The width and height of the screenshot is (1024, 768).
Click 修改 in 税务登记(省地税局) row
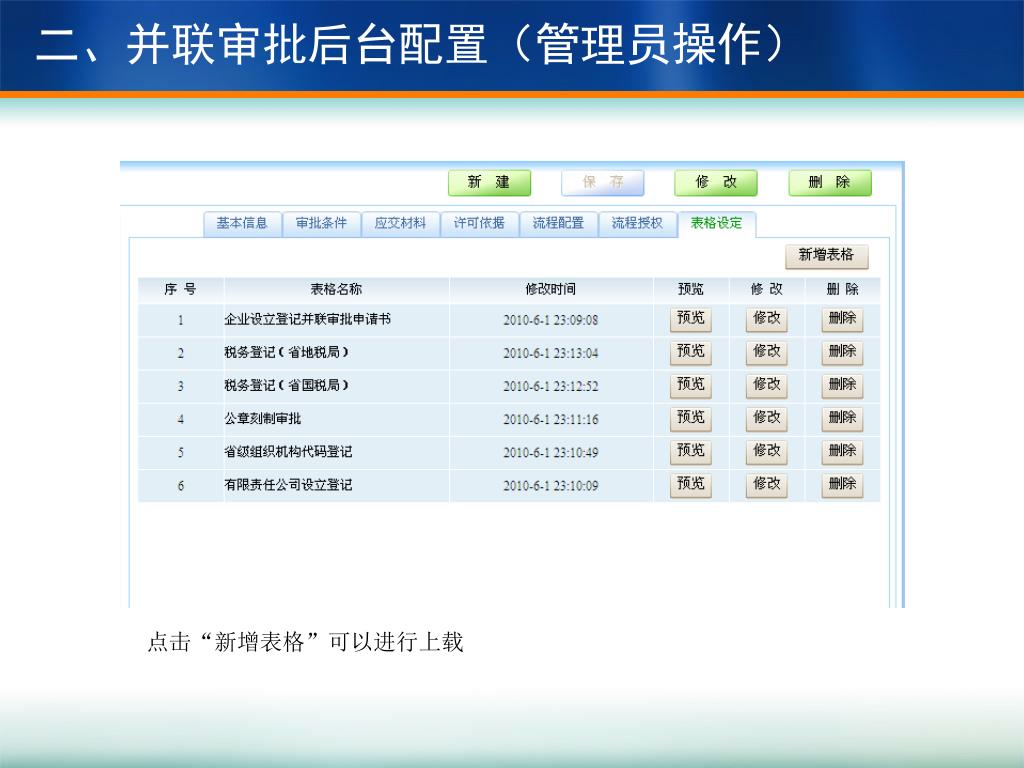point(766,352)
